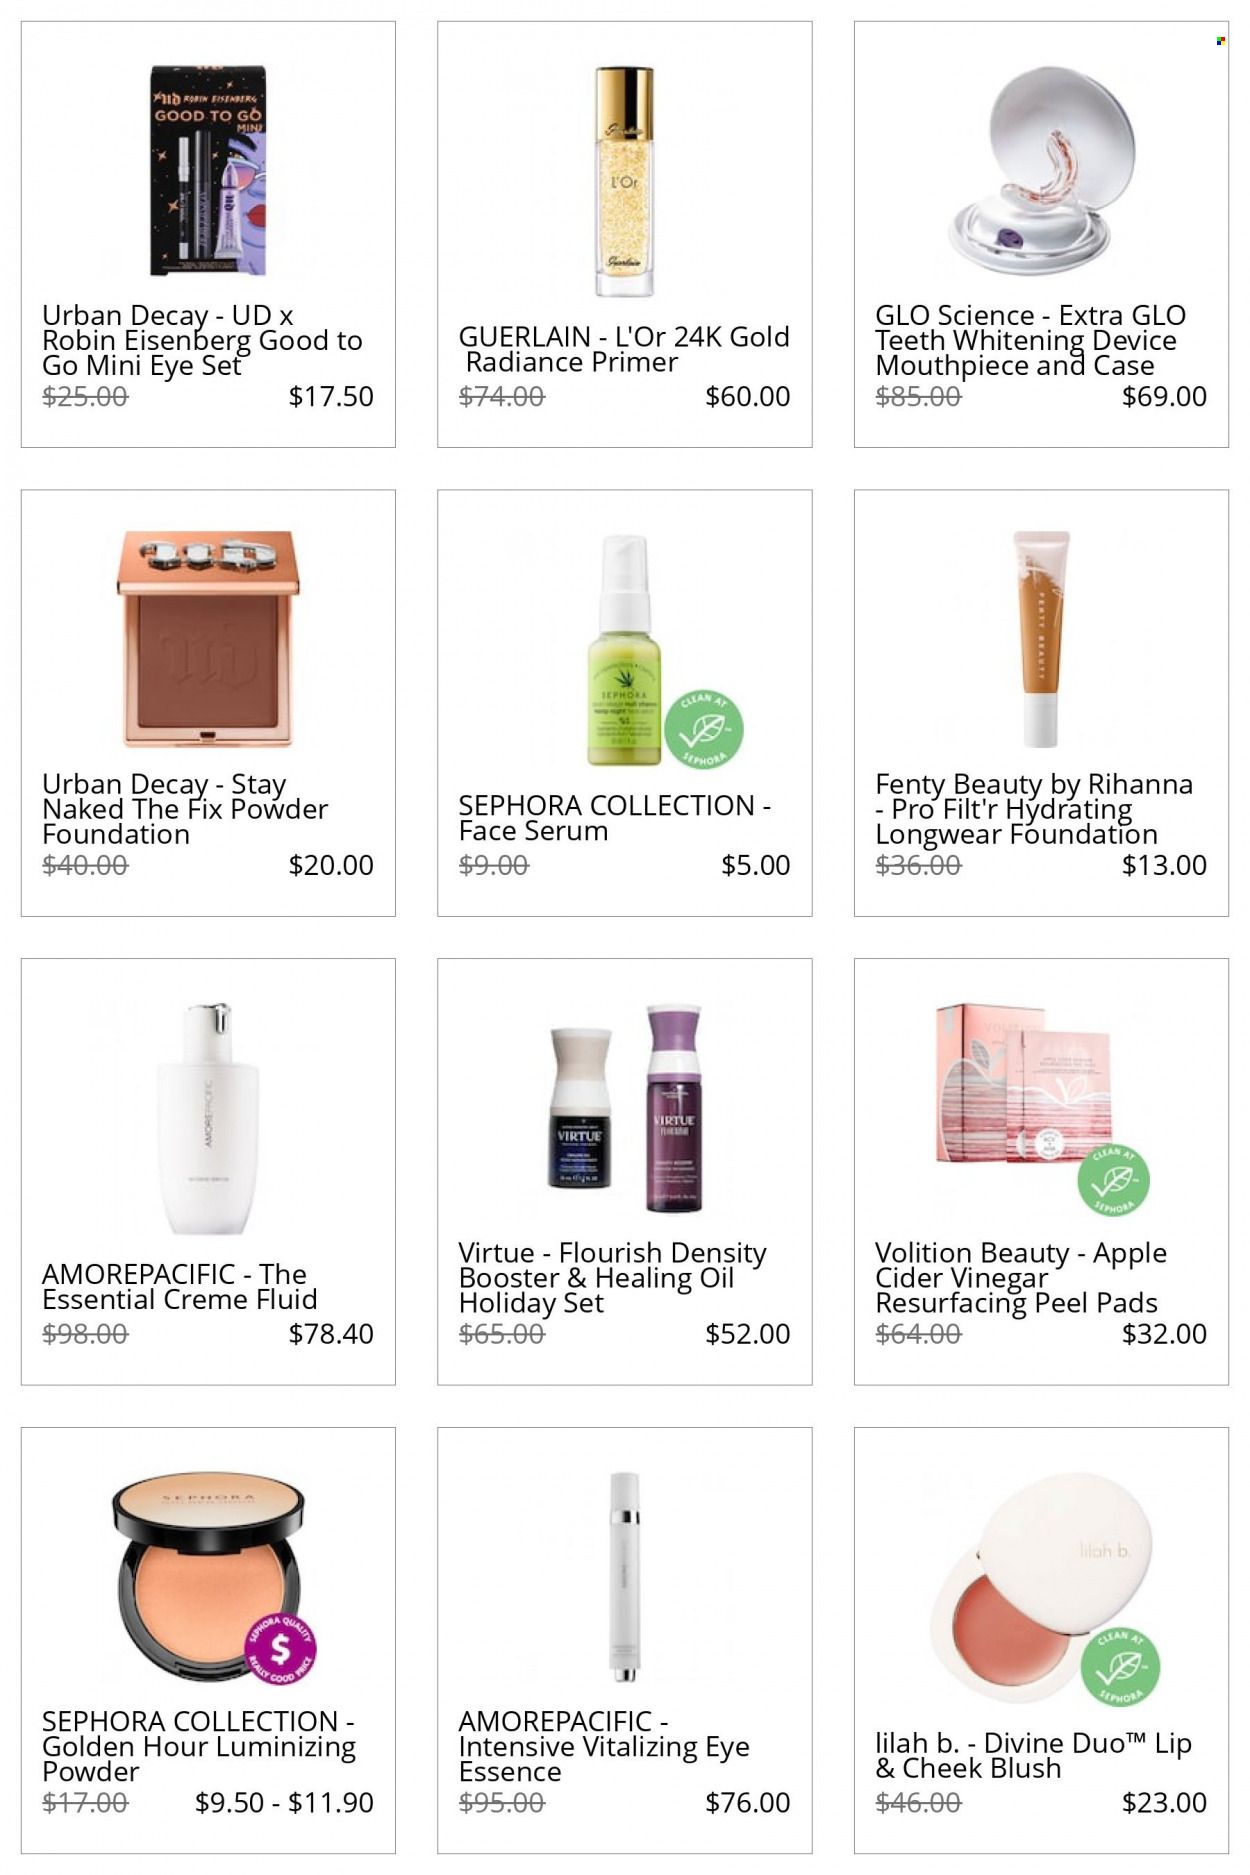Viewport: 1250px width, 1875px height.
Task: Open the GLO Science whitening device image
Action: point(1041,171)
